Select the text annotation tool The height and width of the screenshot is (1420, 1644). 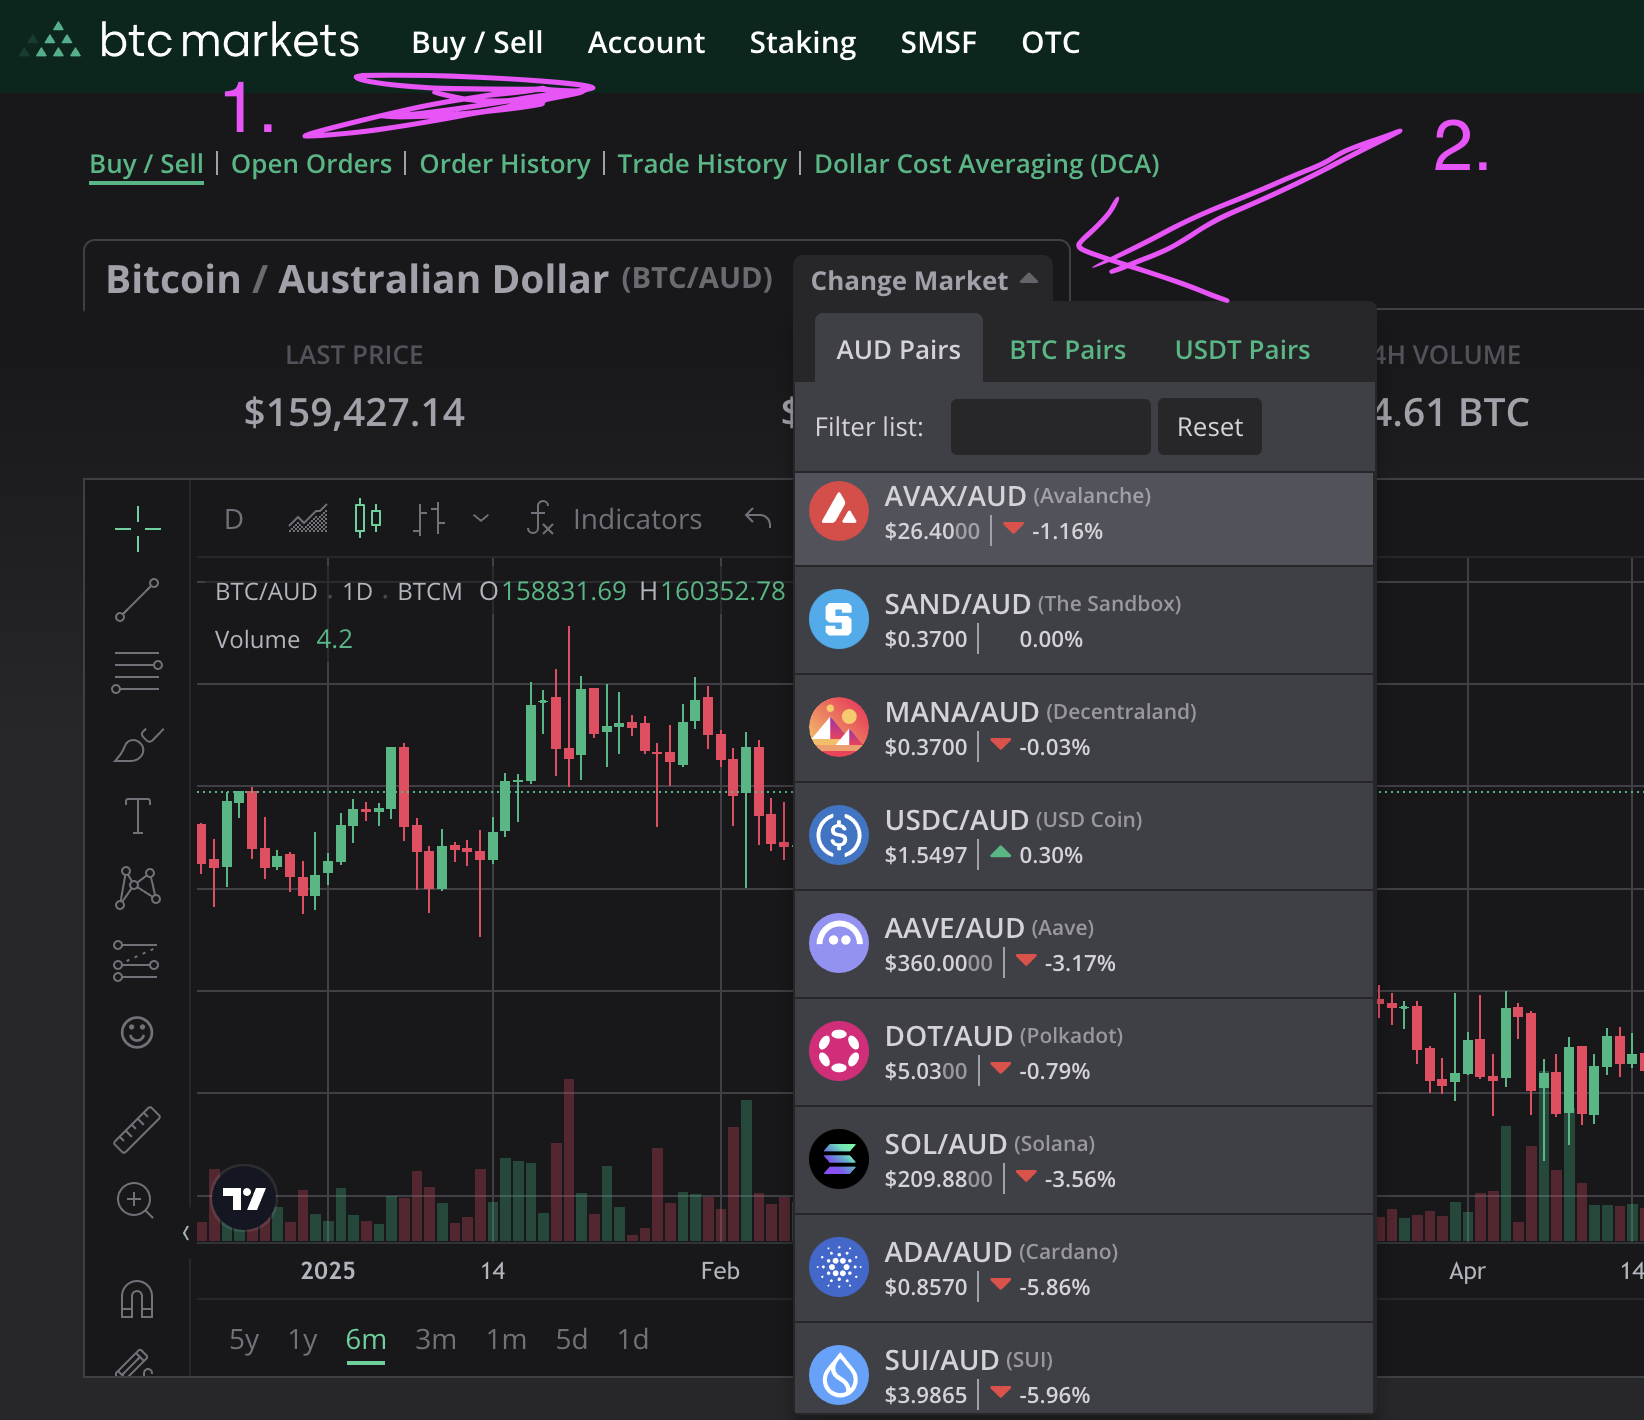pyautogui.click(x=137, y=816)
